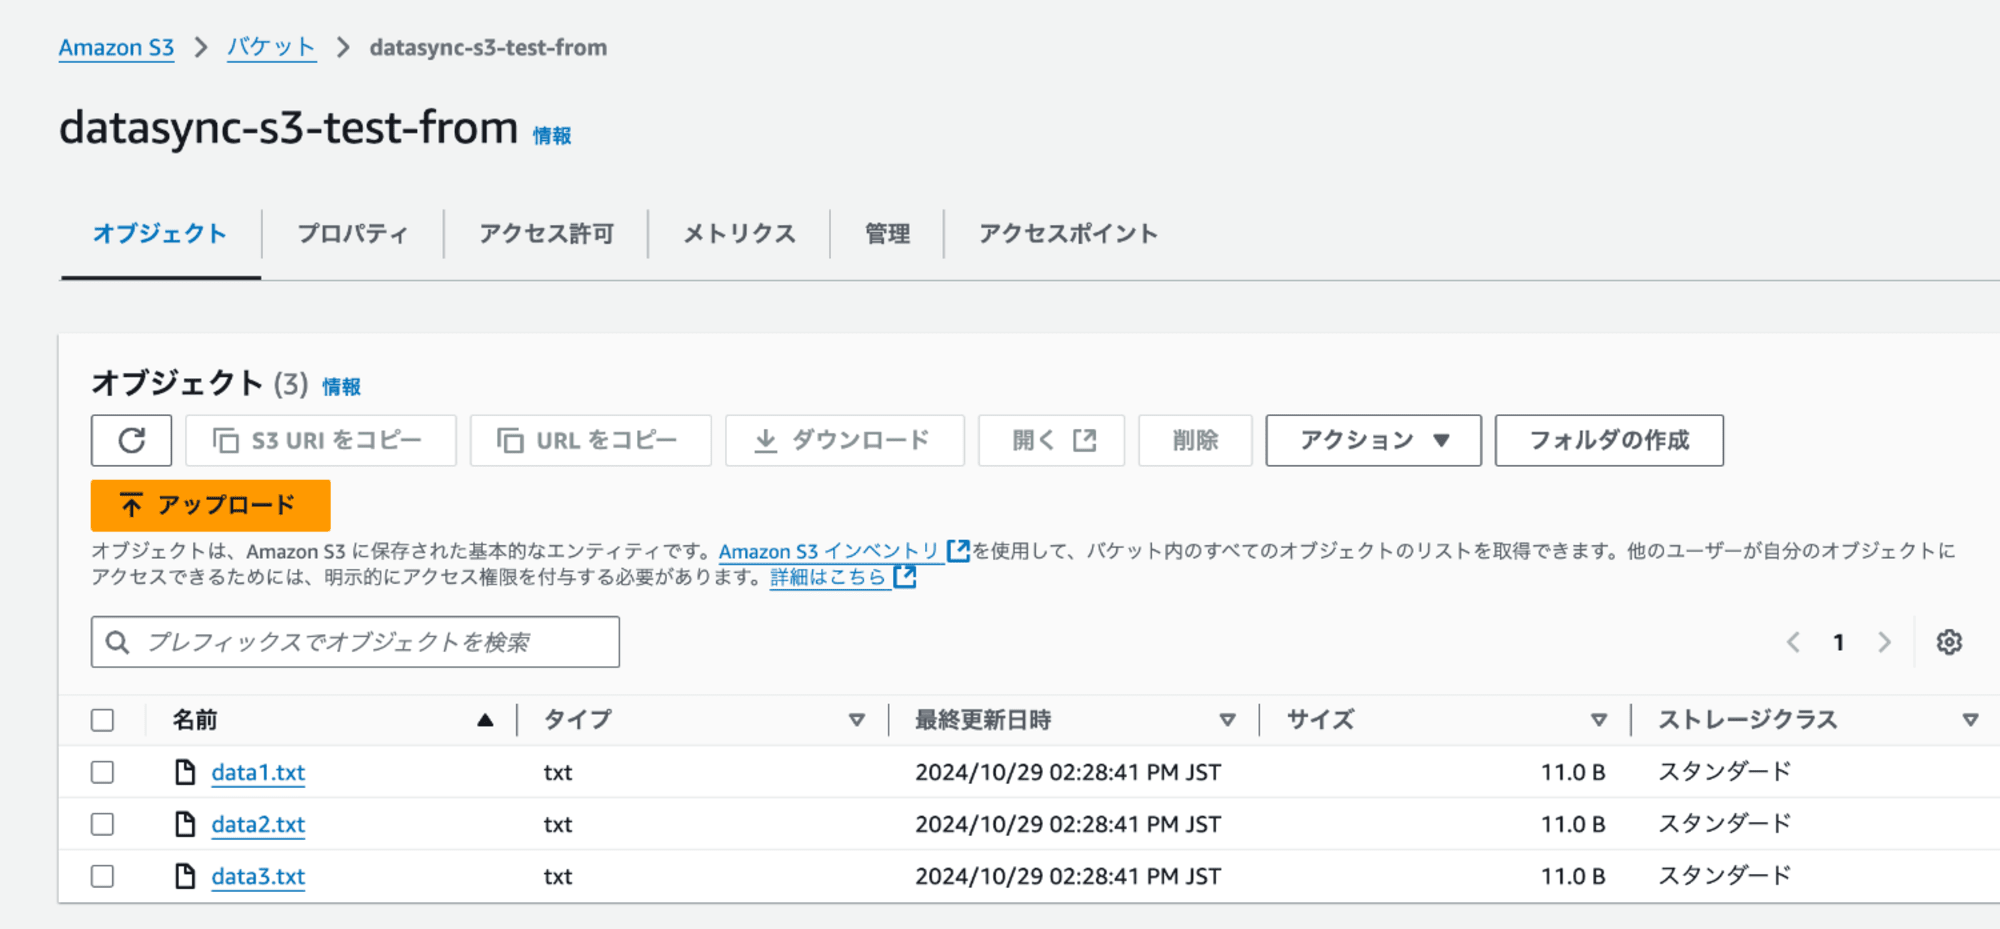The image size is (2000, 929).
Task: Click the 開く button
Action: click(1051, 440)
